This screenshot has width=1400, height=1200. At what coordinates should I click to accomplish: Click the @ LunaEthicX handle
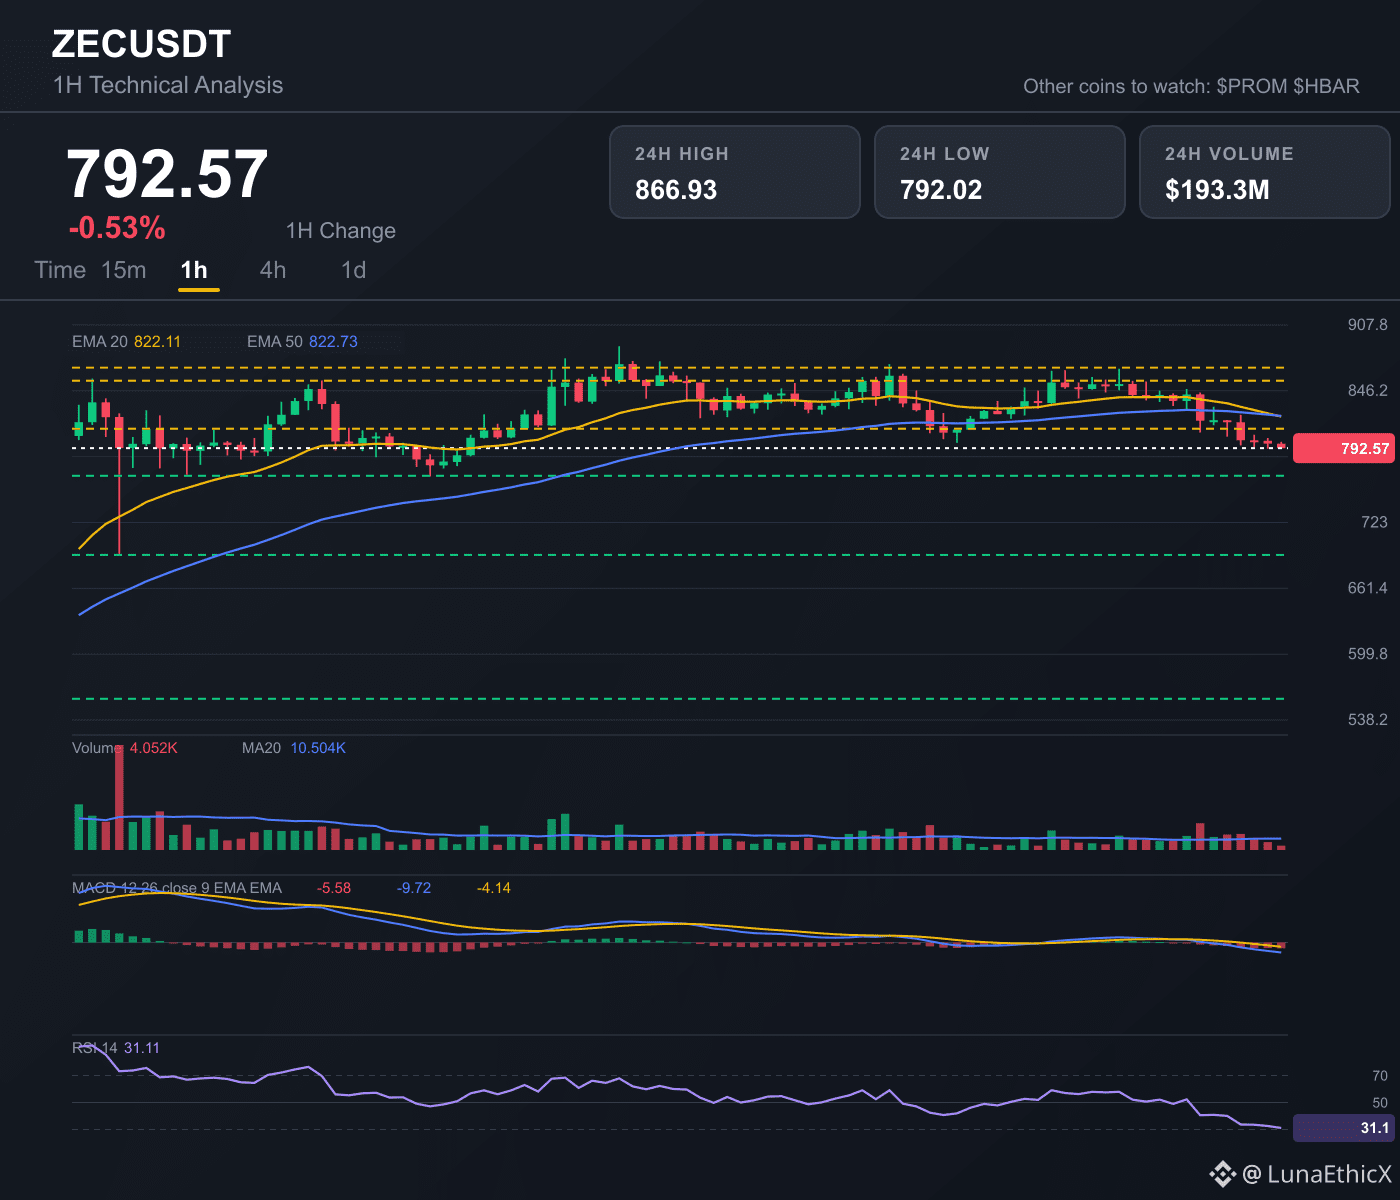(1317, 1174)
